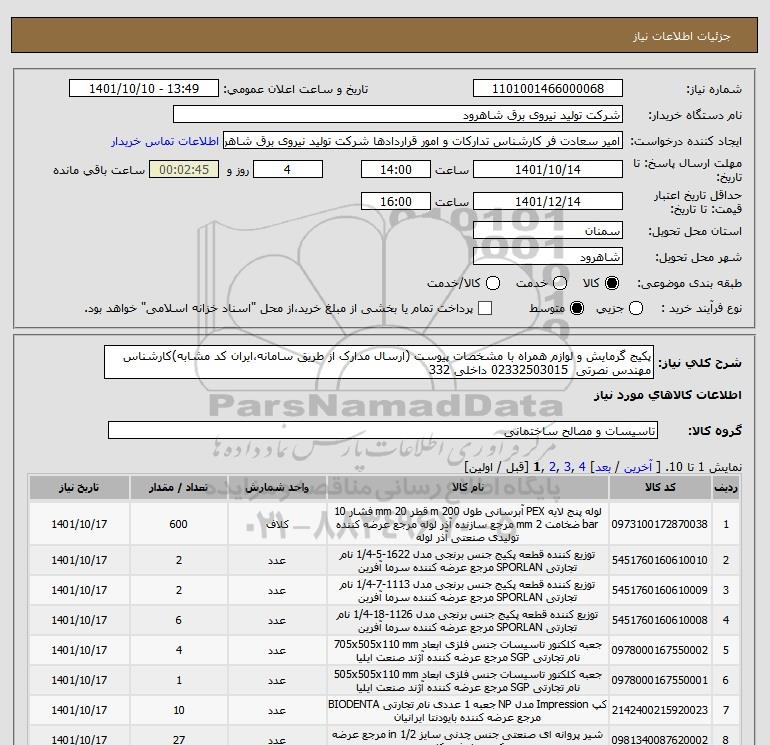The image size is (770, 745).
Task: Choose the جزیی purchase type radio
Action: pyautogui.click(x=636, y=308)
